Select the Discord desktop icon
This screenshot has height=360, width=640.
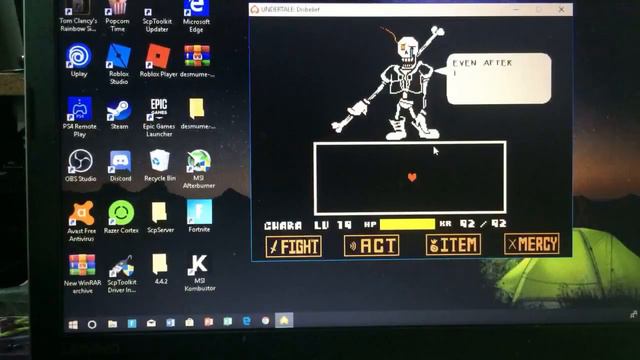pyautogui.click(x=120, y=166)
